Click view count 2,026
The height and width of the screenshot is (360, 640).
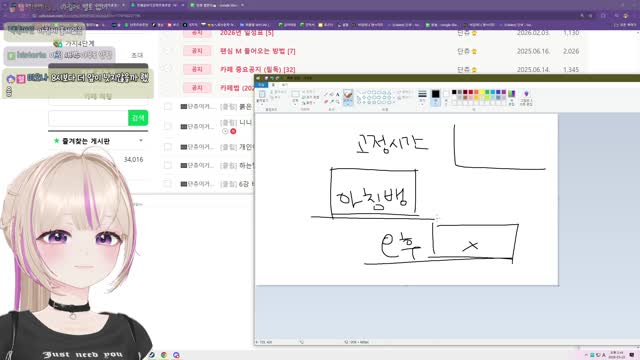pos(571,51)
